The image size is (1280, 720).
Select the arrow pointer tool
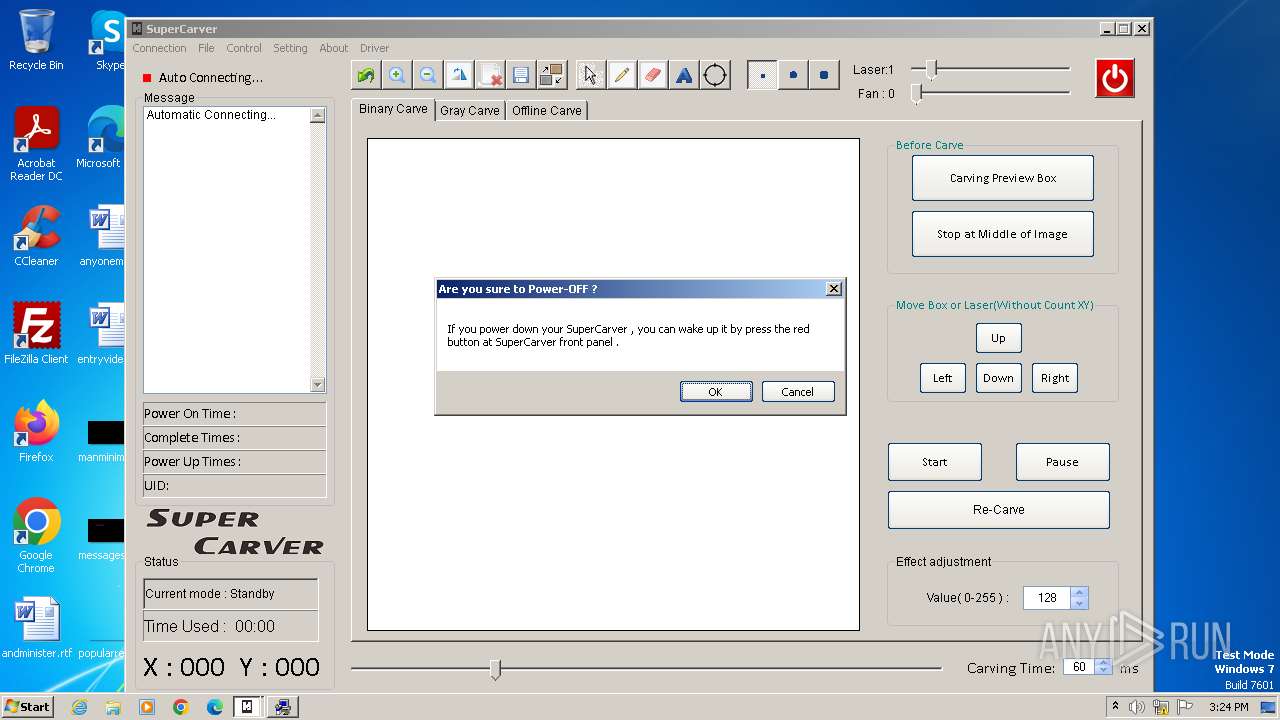click(x=591, y=75)
